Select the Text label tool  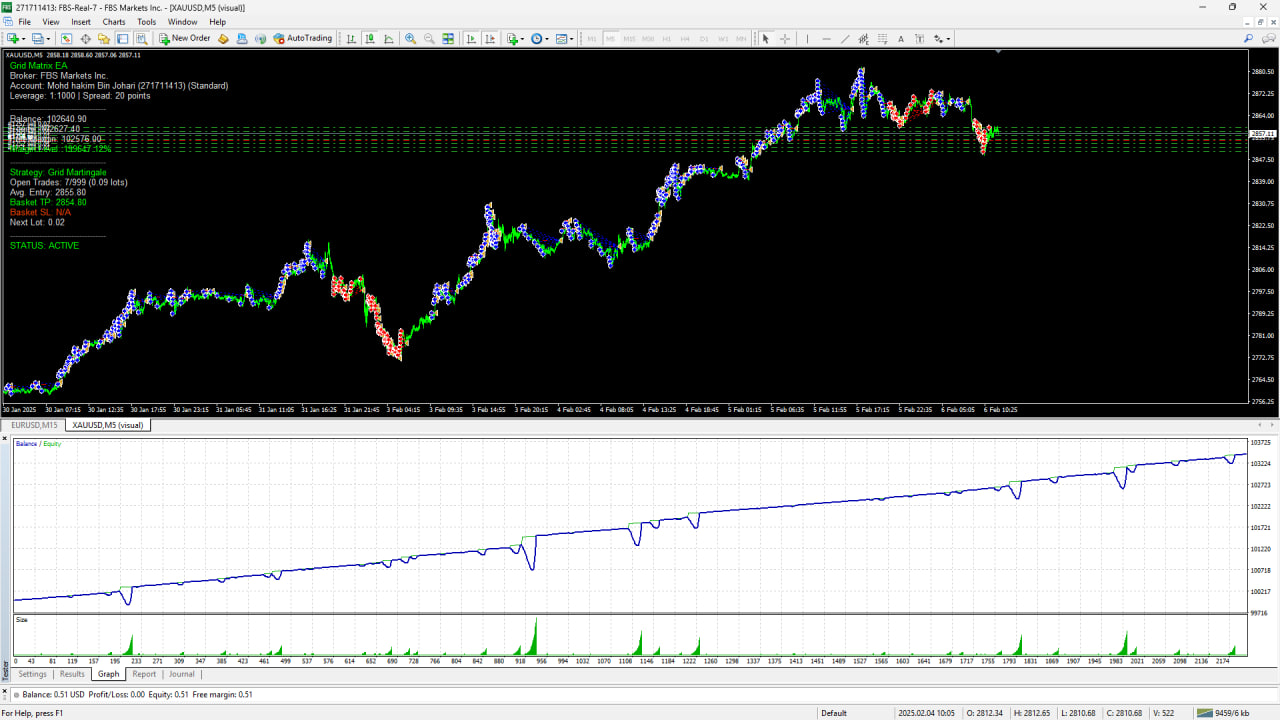[901, 39]
